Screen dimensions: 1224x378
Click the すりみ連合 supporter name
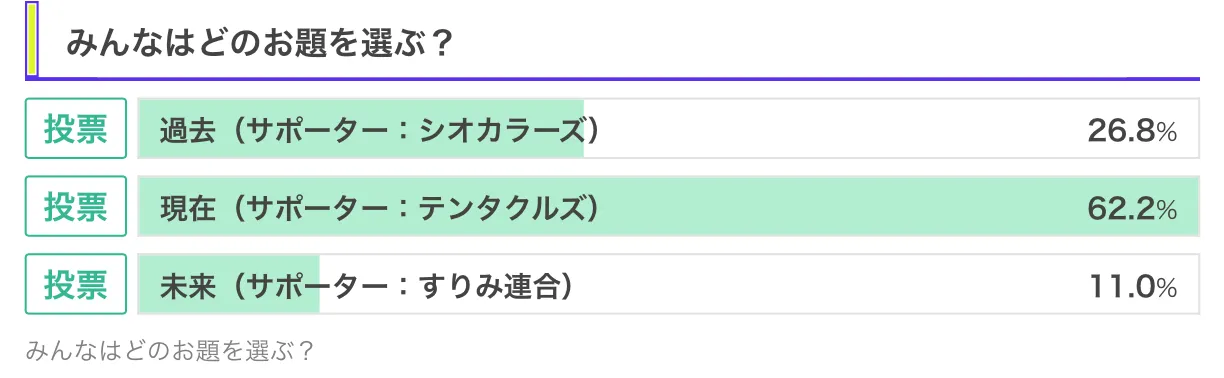tap(486, 286)
